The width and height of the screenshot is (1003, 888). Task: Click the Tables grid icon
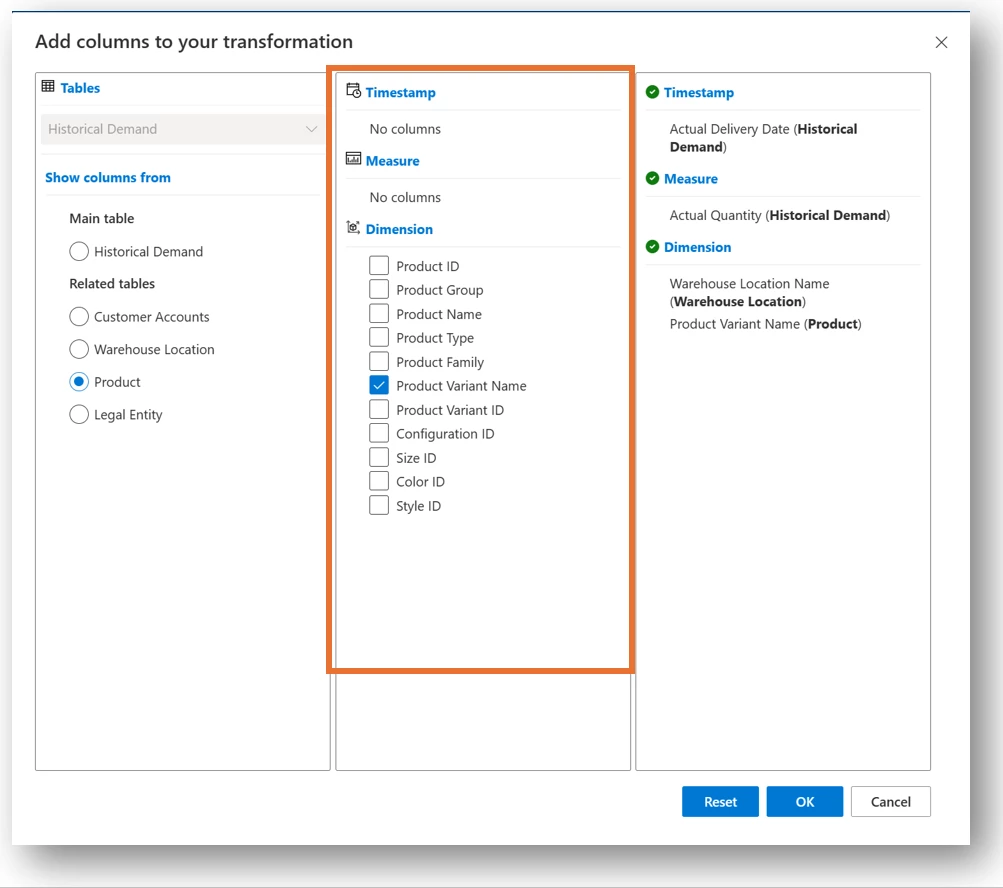48,87
